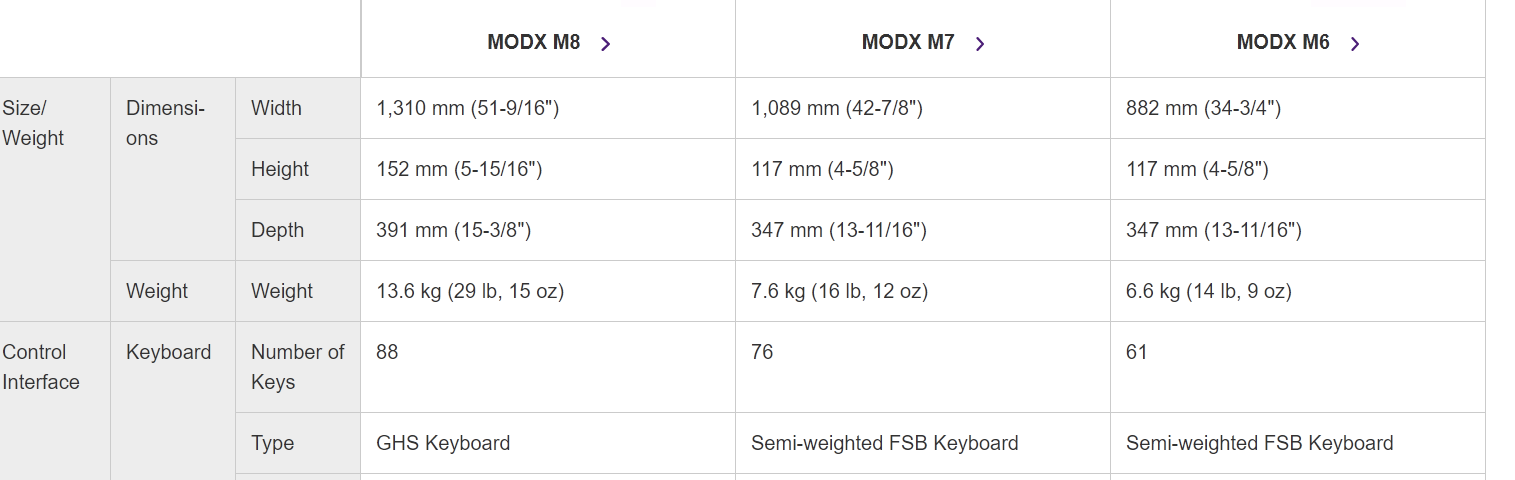Select the MODX M6 key count 61

[x=1137, y=352]
